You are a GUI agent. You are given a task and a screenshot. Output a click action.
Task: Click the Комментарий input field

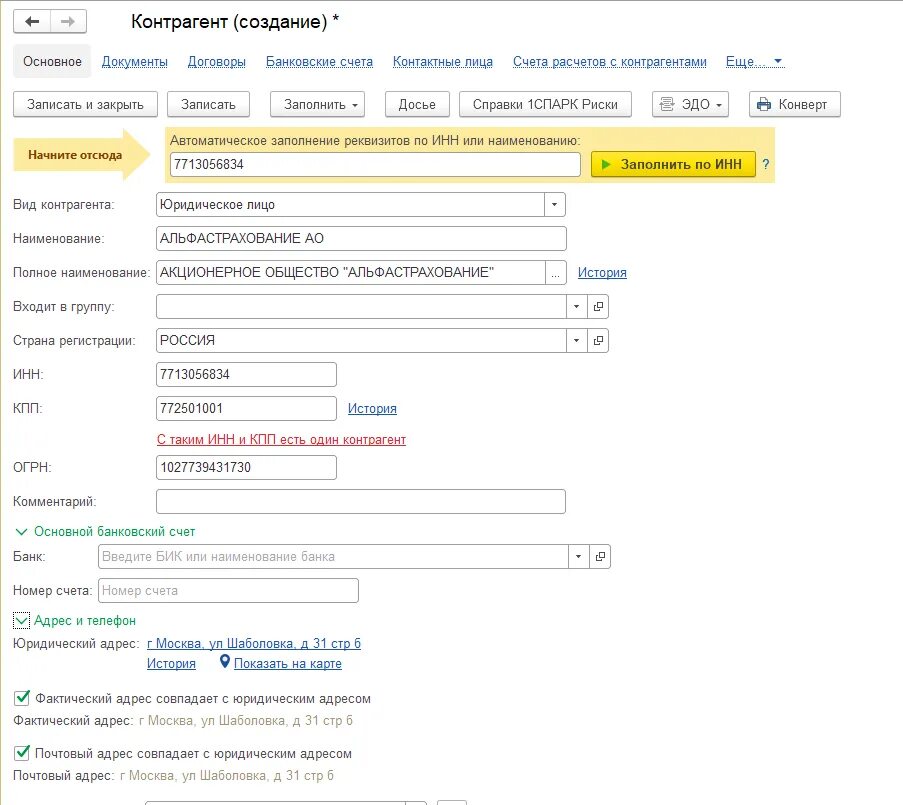(361, 501)
